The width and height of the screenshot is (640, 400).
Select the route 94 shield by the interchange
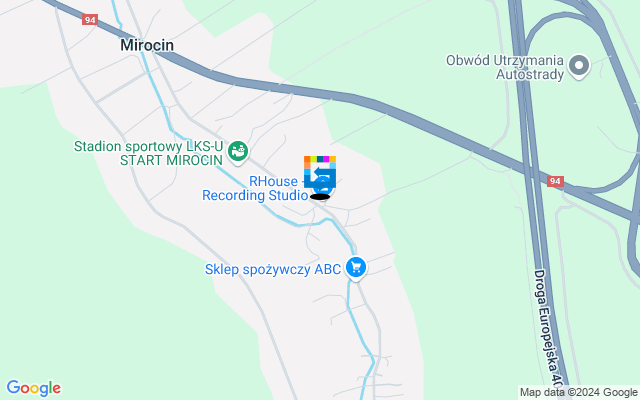coord(555,181)
